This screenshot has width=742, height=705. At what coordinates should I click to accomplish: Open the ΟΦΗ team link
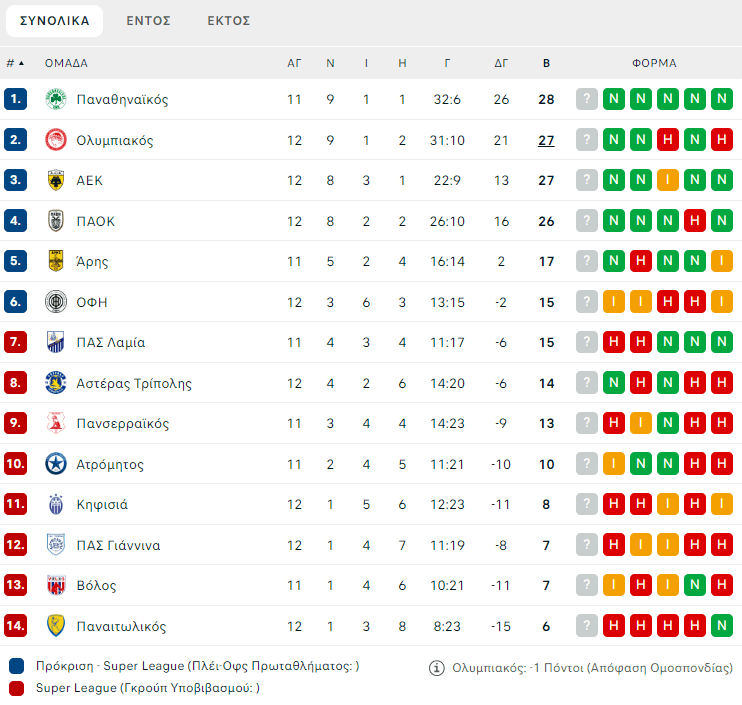92,302
